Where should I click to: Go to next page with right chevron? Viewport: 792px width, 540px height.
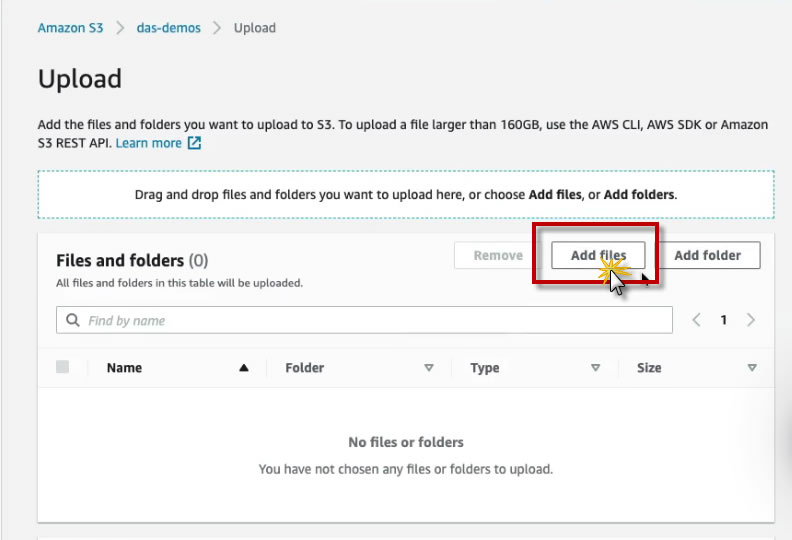[x=750, y=320]
